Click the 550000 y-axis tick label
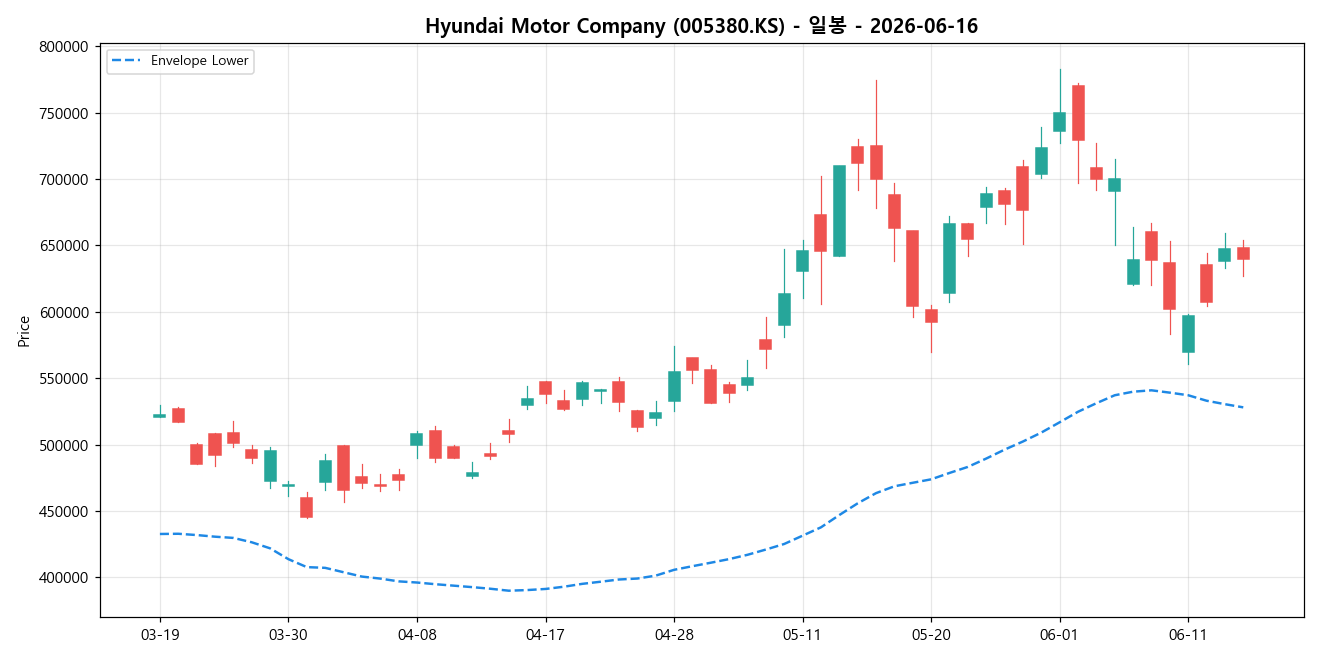This screenshot has width=1320, height=660. pos(63,379)
